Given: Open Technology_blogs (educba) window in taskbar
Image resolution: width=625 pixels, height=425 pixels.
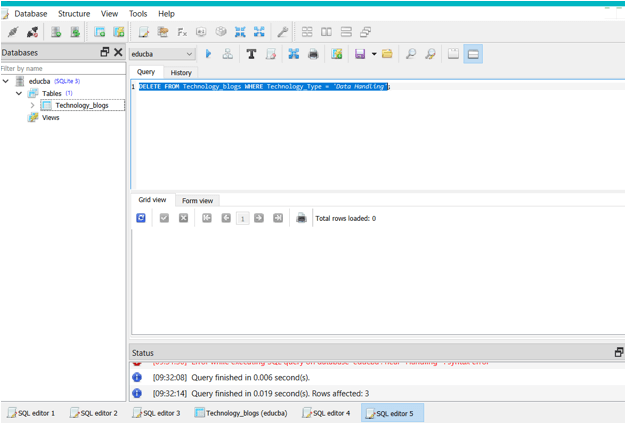Looking at the screenshot, I should pos(240,412).
